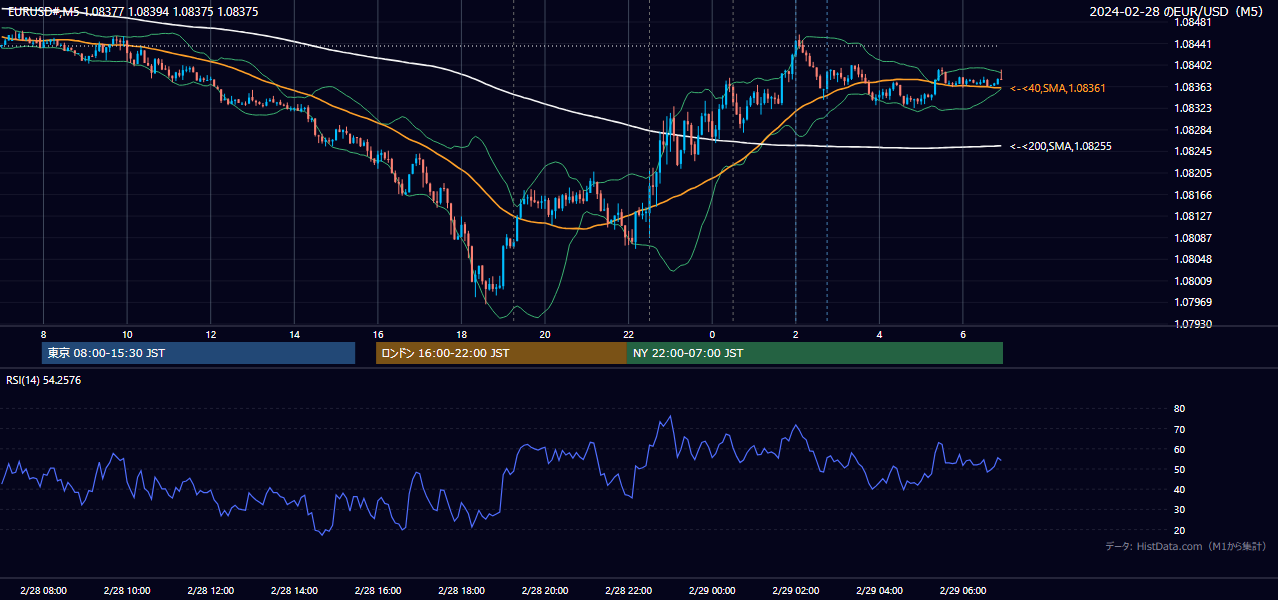The image size is (1278, 600).
Task: Click the bottom time label 2/28 20:00
Action: point(545,591)
